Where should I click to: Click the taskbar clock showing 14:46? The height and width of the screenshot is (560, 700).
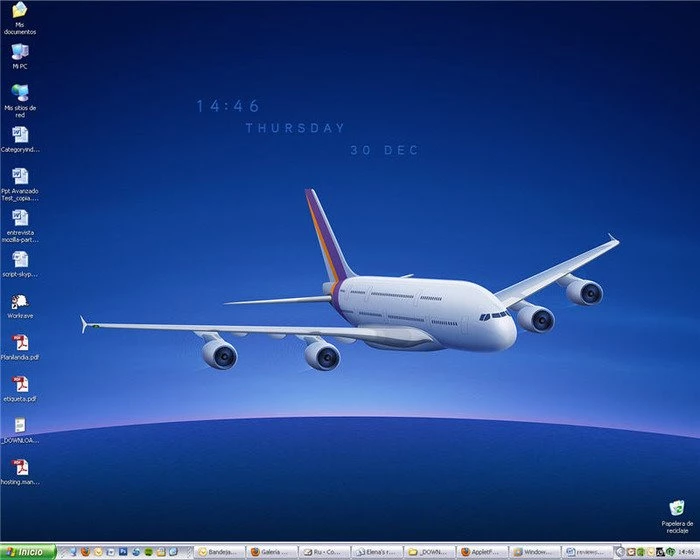(686, 552)
